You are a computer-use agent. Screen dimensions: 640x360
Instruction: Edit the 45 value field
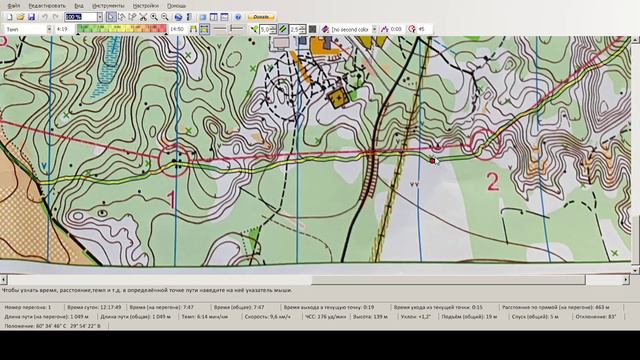pos(423,29)
